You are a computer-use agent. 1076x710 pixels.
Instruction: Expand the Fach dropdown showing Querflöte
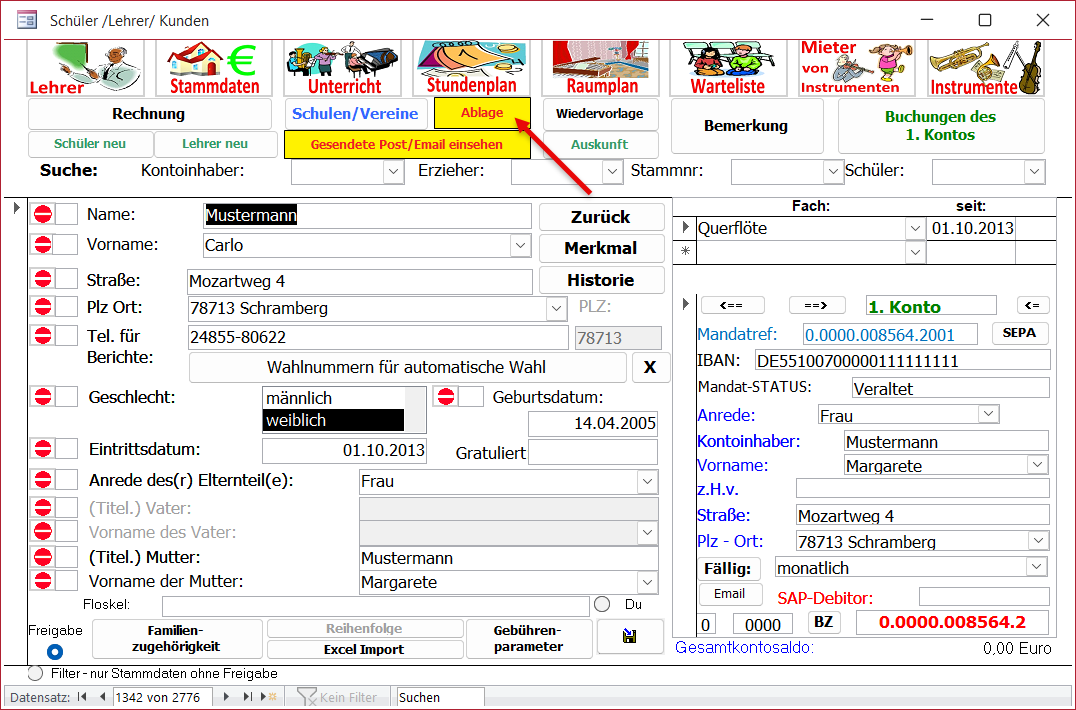tap(915, 228)
